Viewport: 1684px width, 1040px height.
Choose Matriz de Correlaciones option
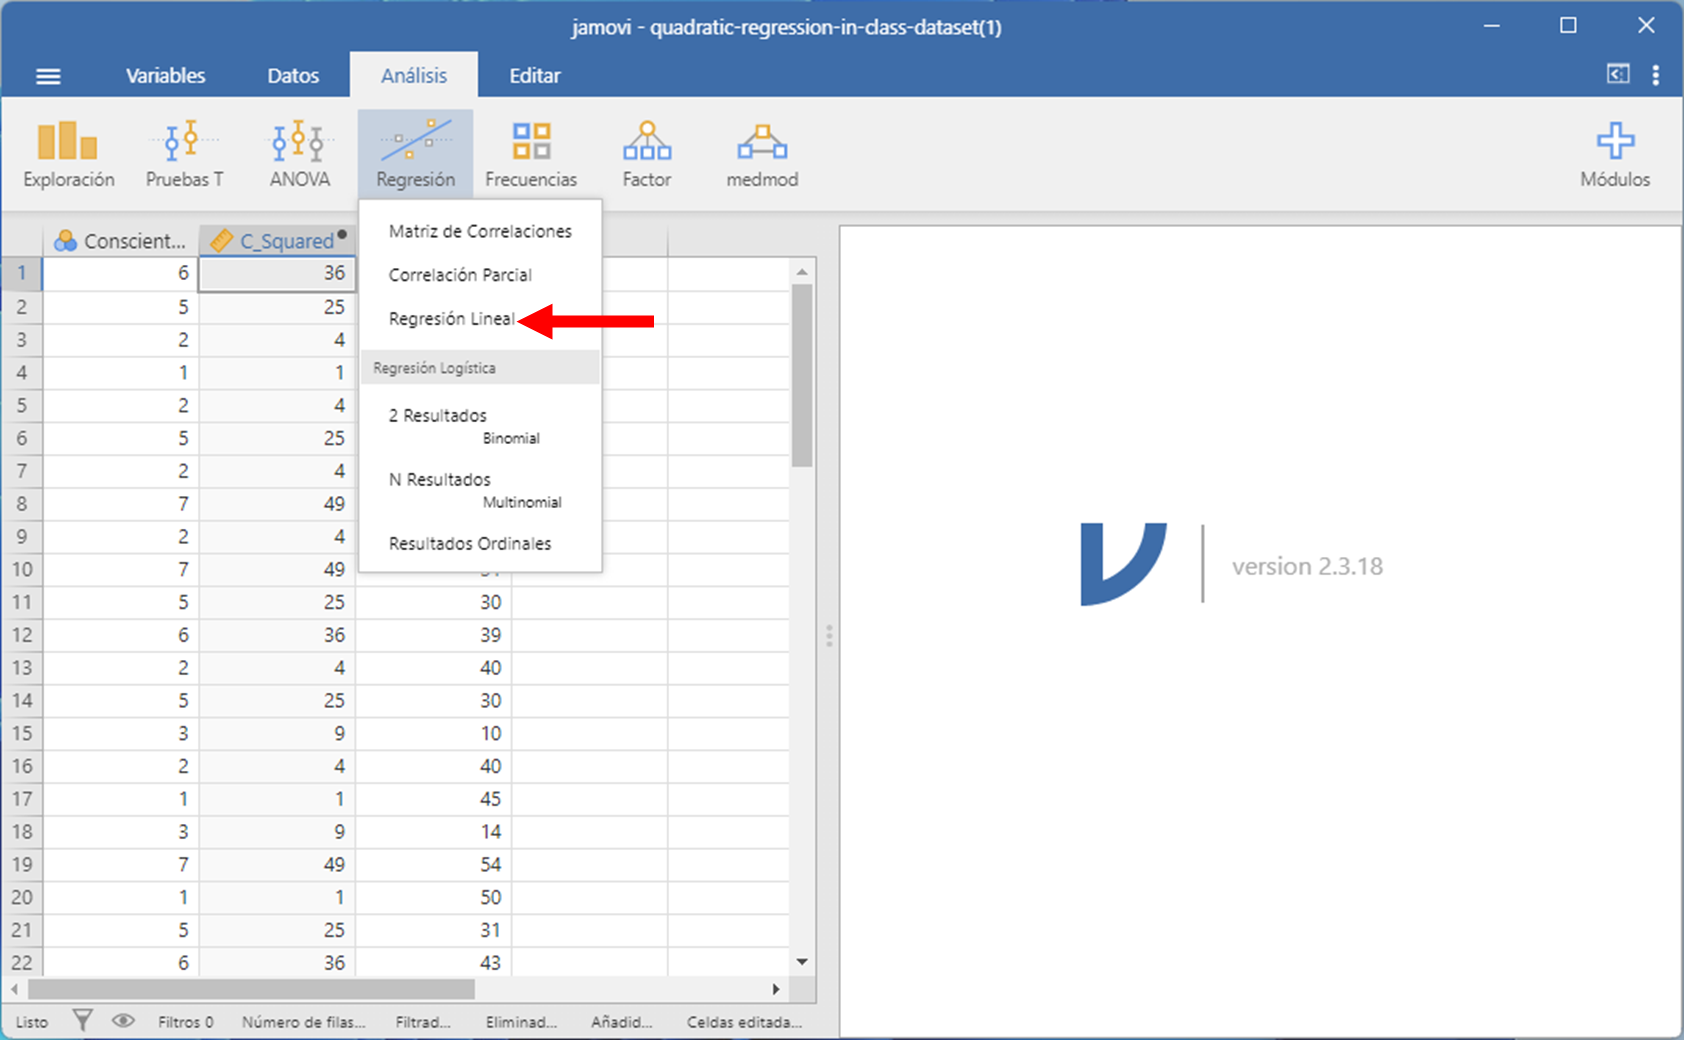click(x=480, y=231)
